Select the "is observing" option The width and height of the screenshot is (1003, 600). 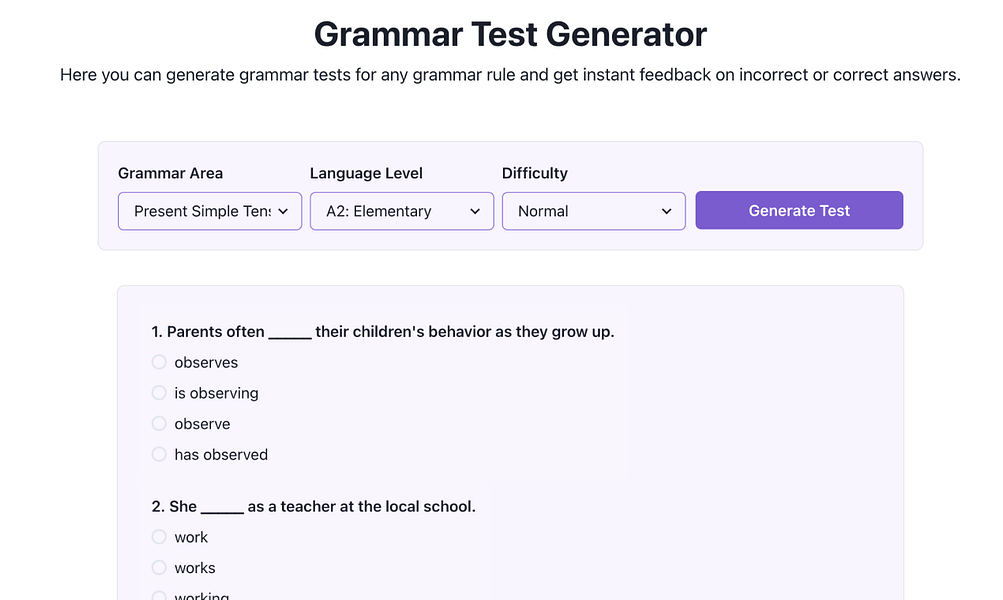[159, 393]
